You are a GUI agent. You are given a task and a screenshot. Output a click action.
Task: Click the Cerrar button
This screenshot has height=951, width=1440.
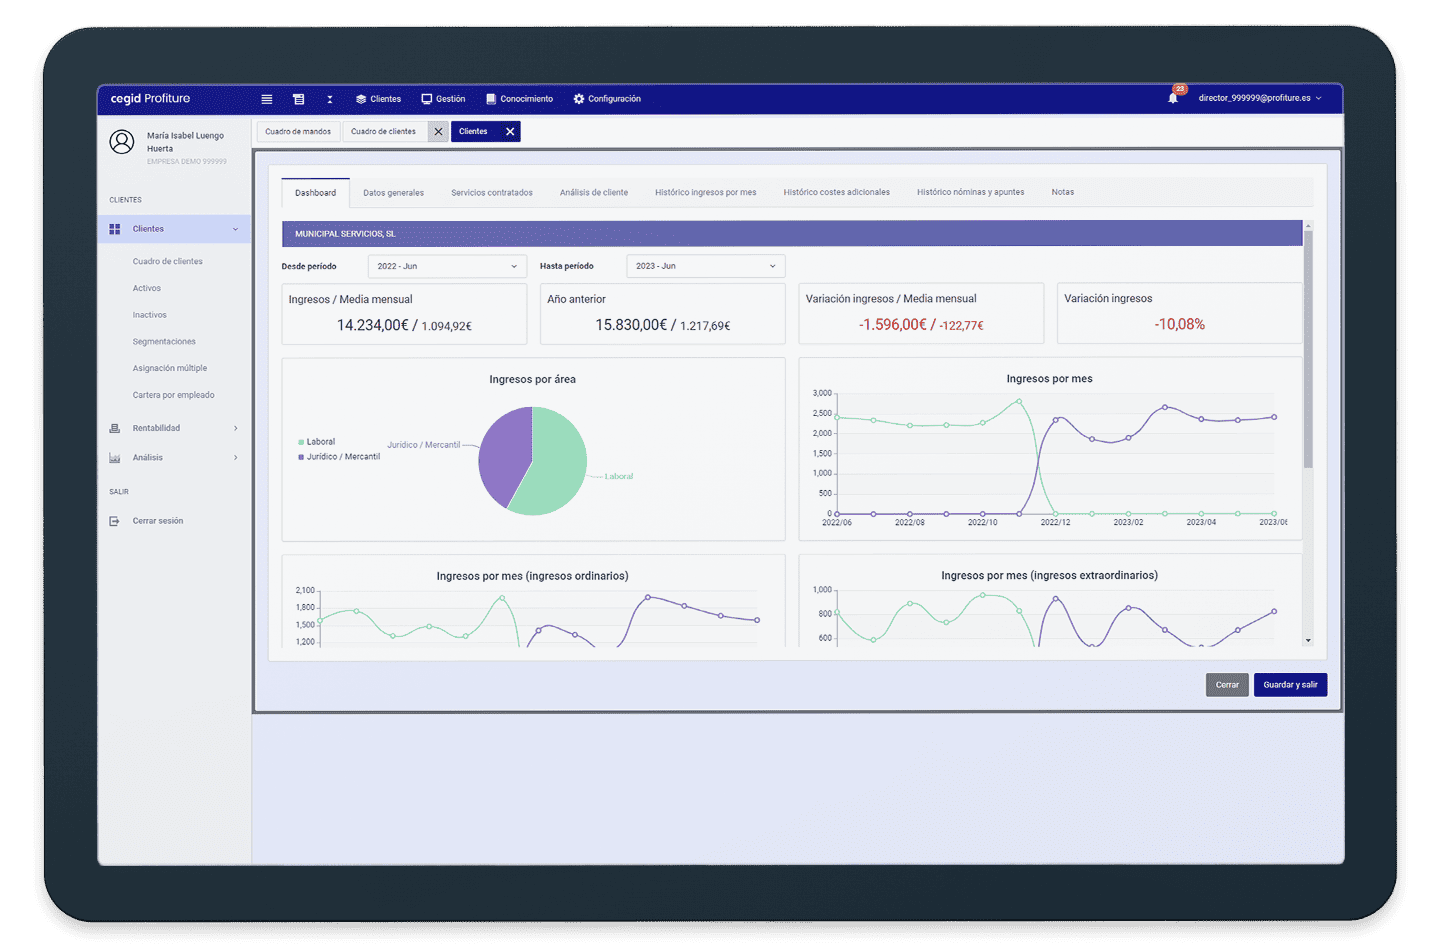point(1227,685)
